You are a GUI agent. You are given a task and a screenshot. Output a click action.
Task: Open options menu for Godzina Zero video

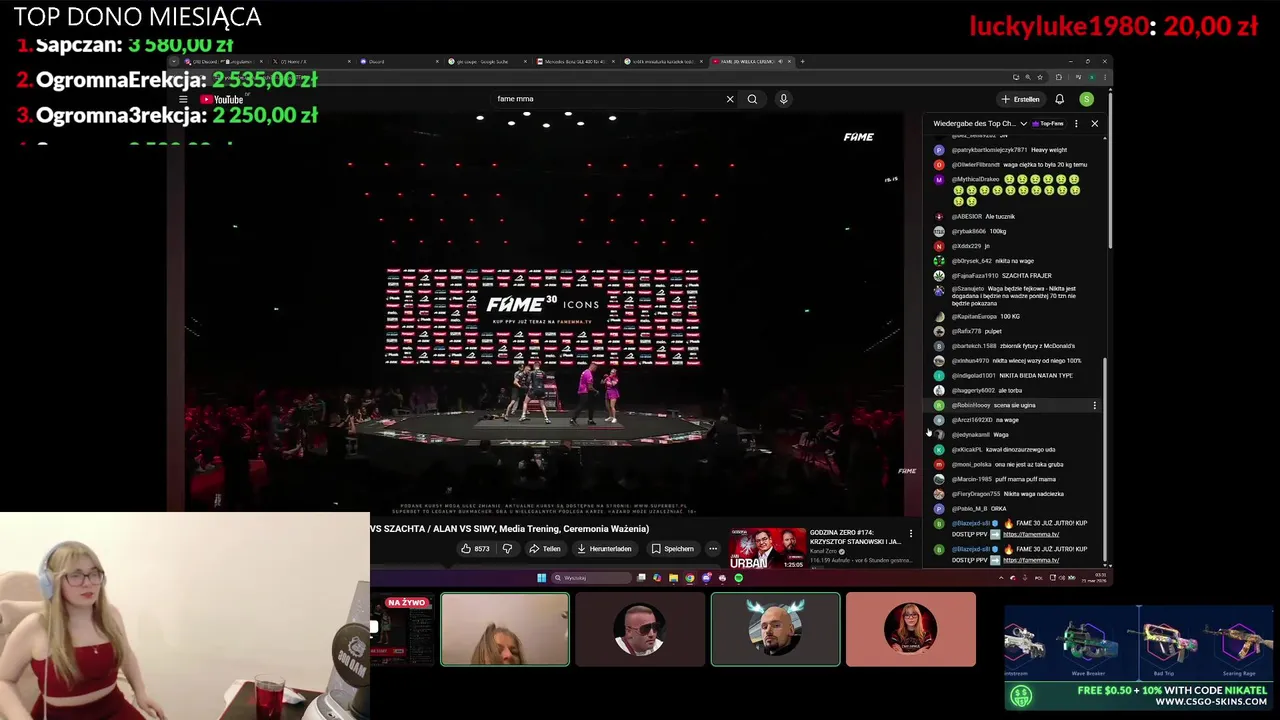911,533
